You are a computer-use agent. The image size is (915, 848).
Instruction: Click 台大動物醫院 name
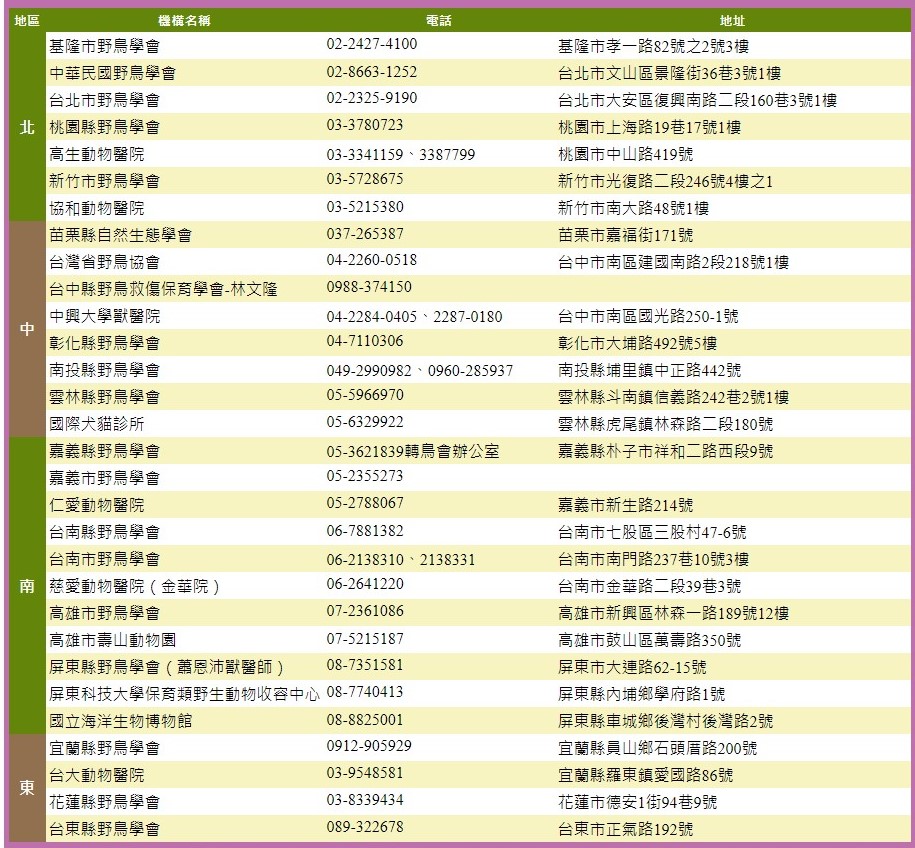click(97, 775)
